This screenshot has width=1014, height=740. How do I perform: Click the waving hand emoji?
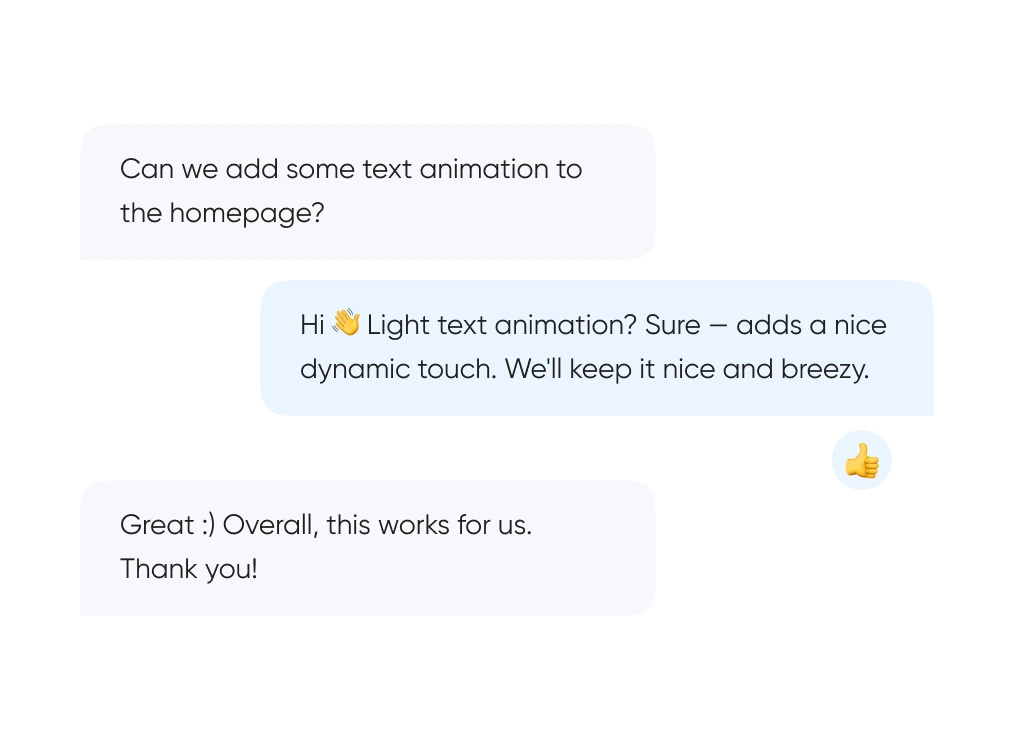(346, 323)
